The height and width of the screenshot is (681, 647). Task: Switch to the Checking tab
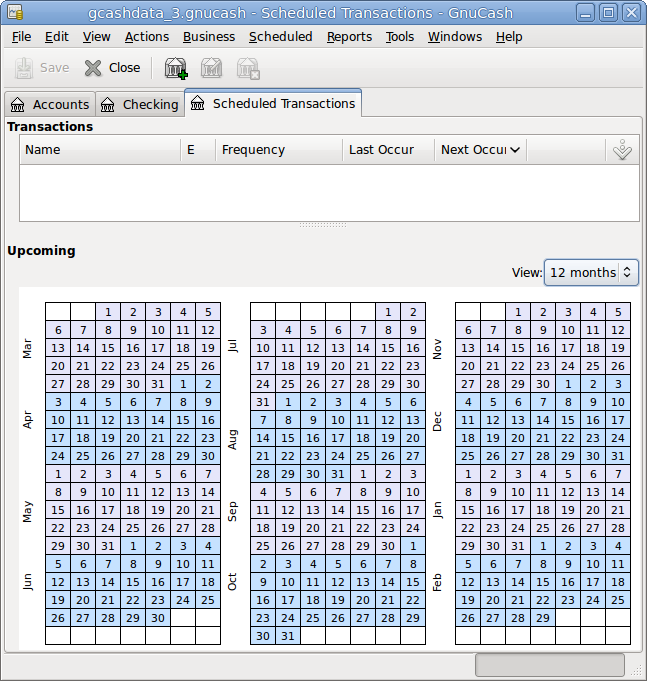coord(139,104)
